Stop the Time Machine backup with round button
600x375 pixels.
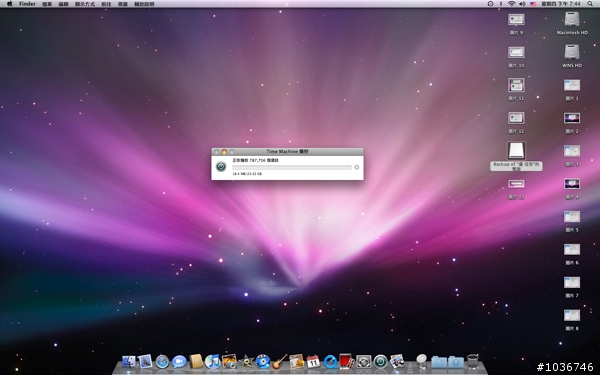pyautogui.click(x=357, y=167)
